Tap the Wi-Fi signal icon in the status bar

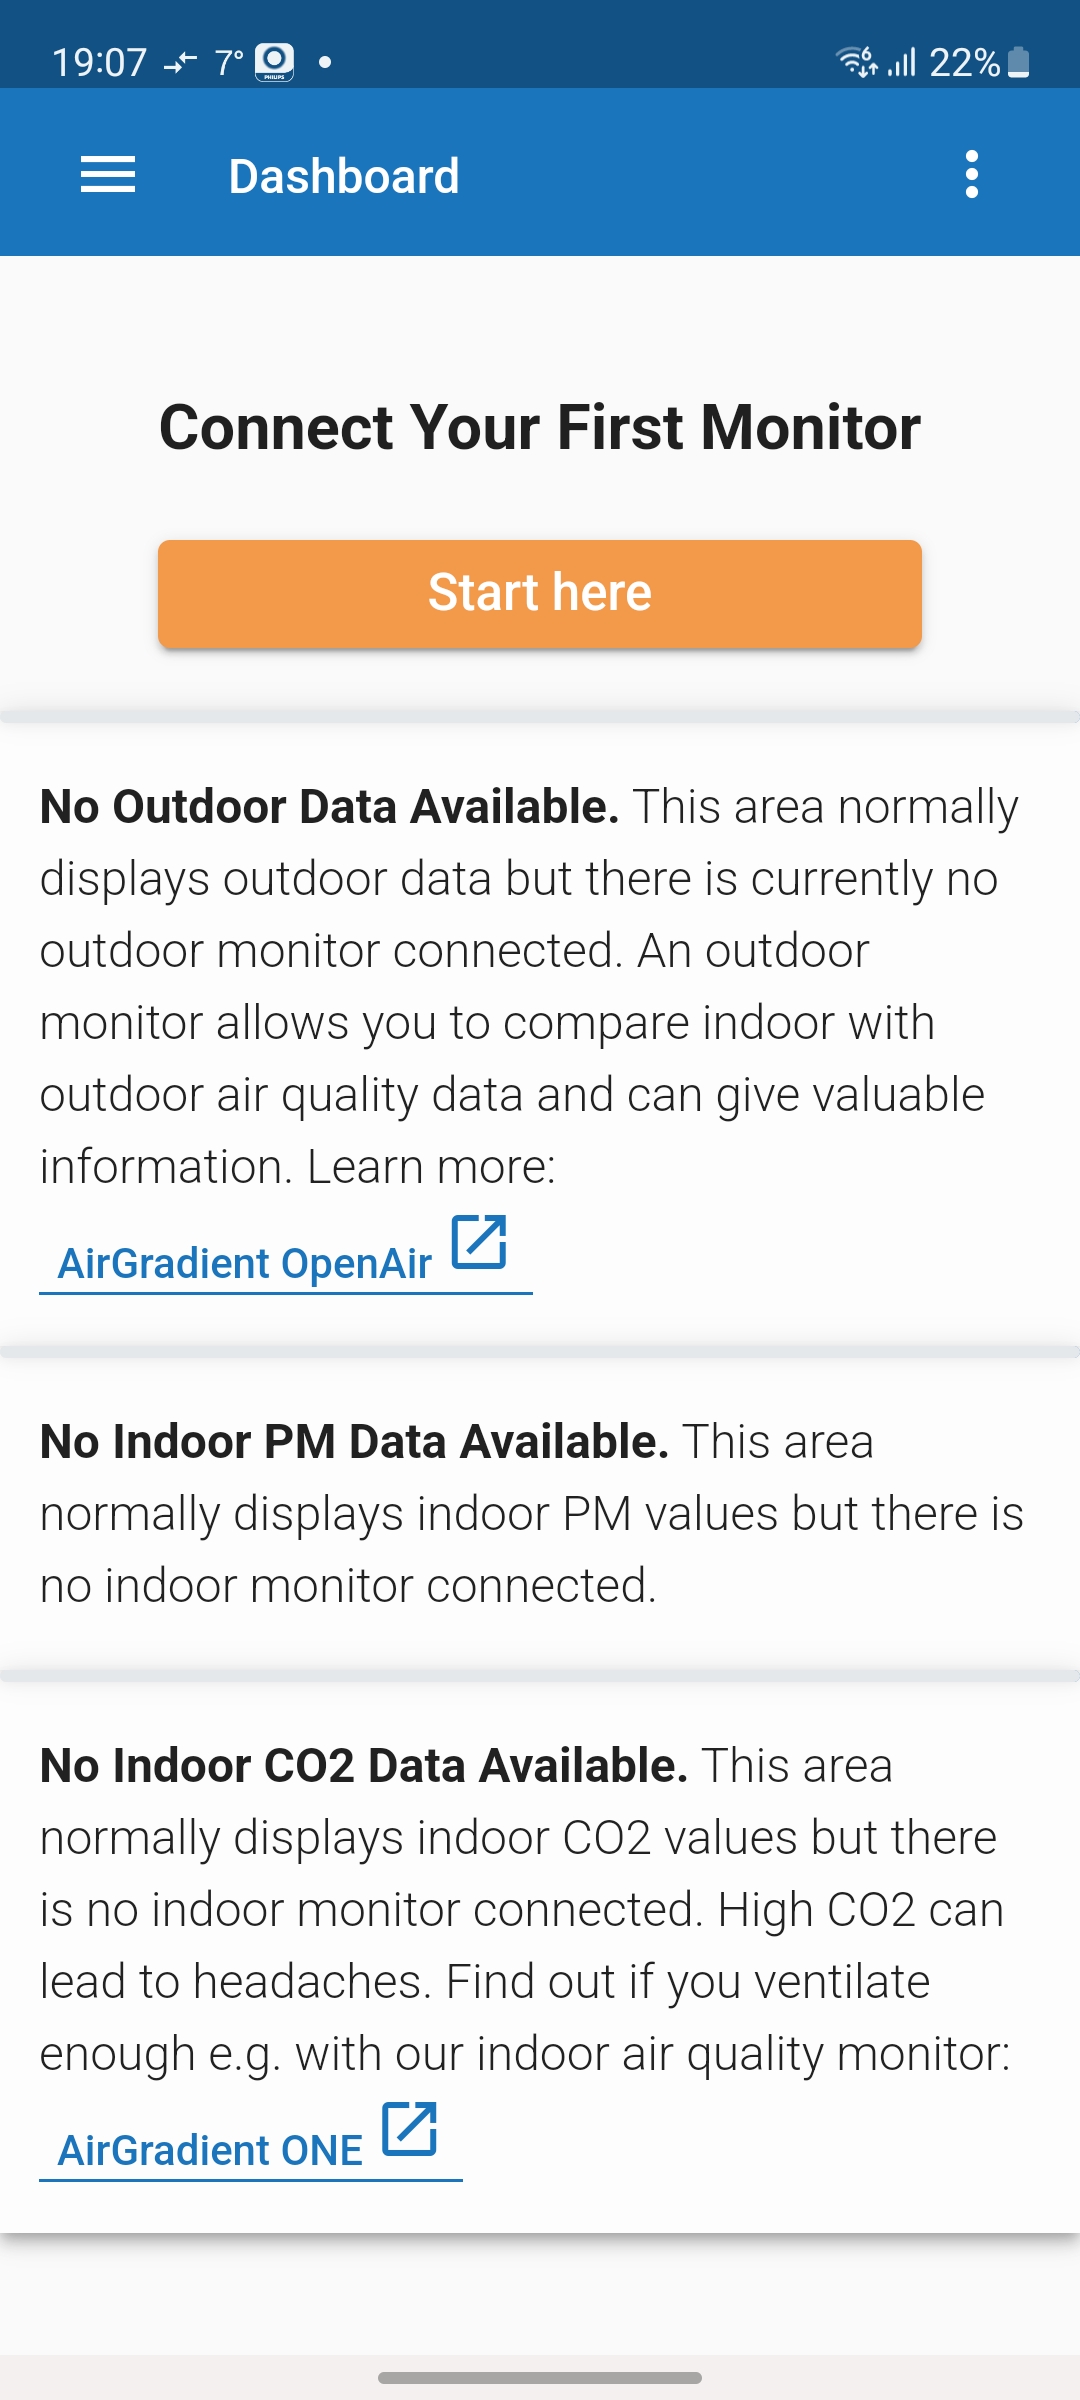(857, 62)
